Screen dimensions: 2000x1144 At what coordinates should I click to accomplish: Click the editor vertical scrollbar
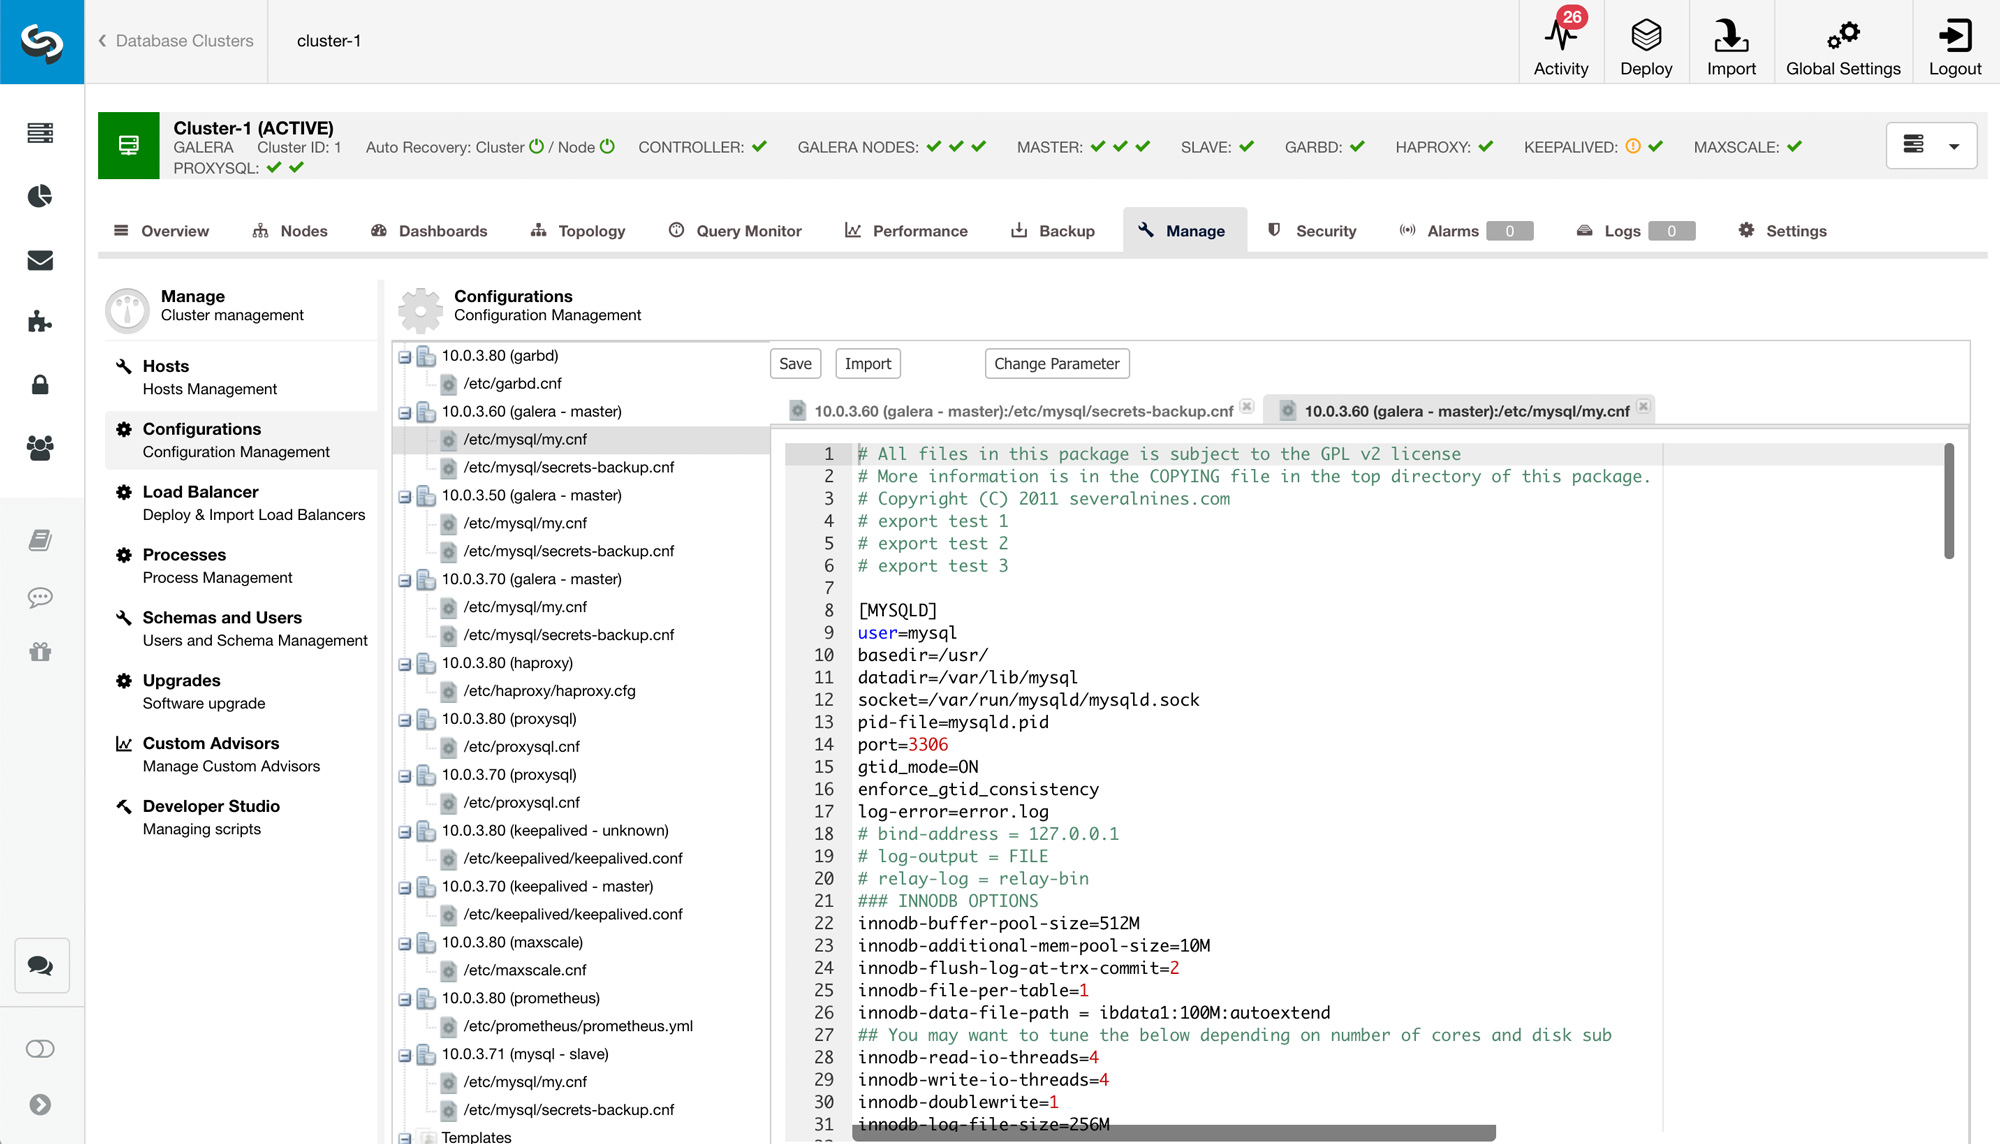[x=1949, y=502]
